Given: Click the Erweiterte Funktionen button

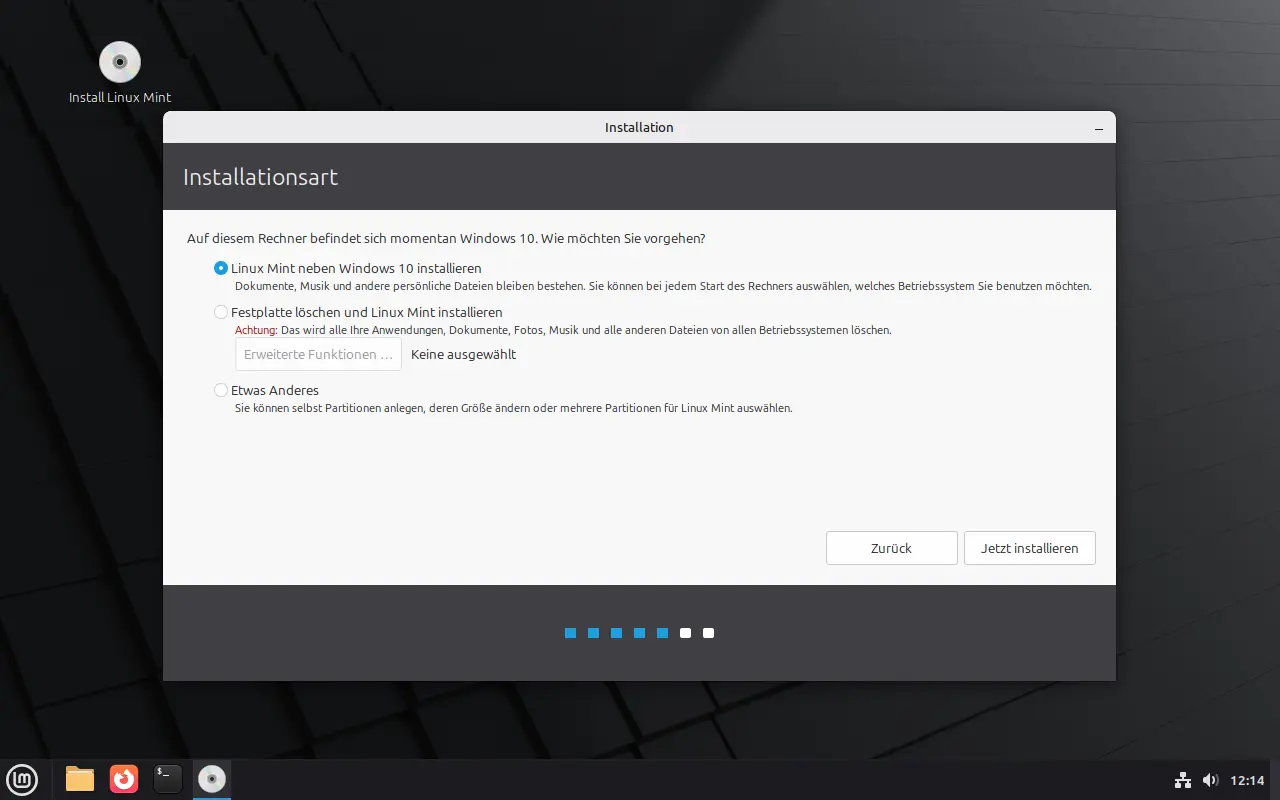Looking at the screenshot, I should tap(318, 354).
